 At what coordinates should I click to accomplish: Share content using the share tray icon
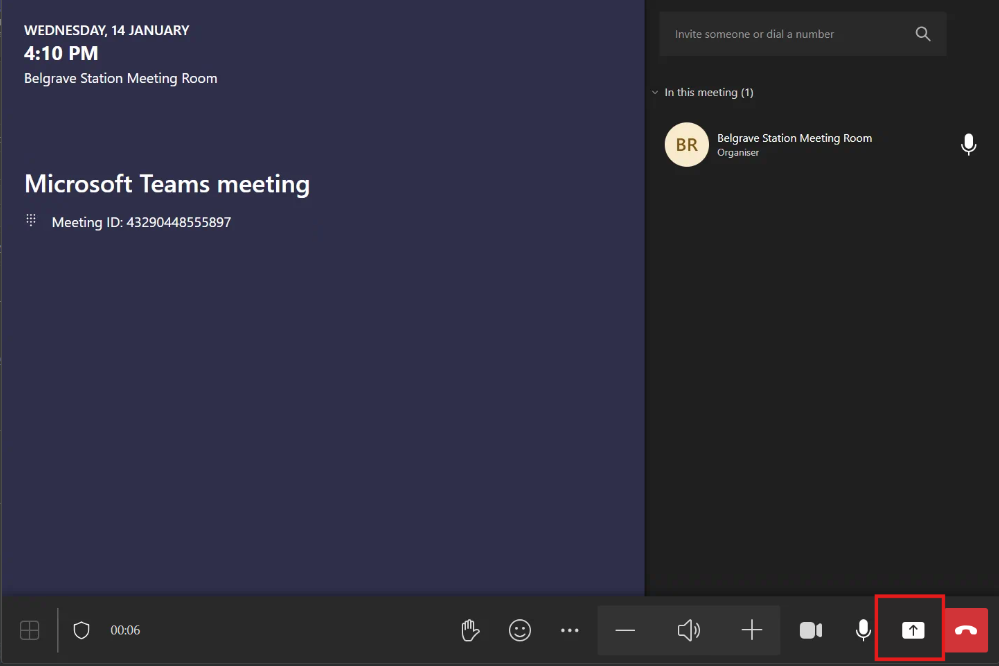tap(913, 630)
